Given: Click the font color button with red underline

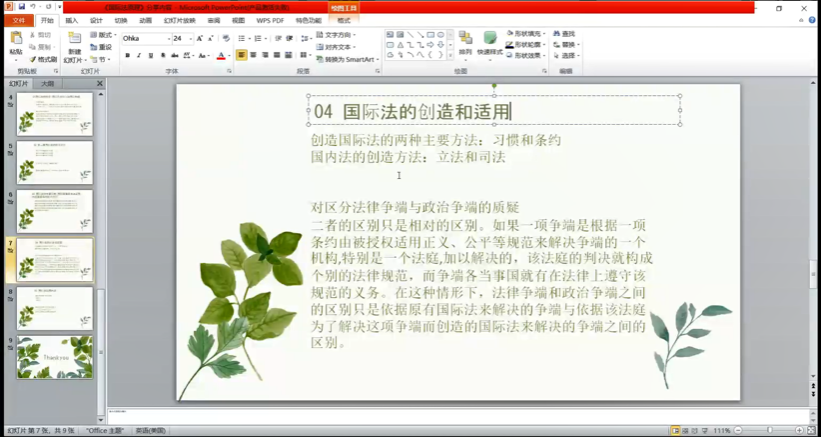Looking at the screenshot, I should click(x=221, y=55).
